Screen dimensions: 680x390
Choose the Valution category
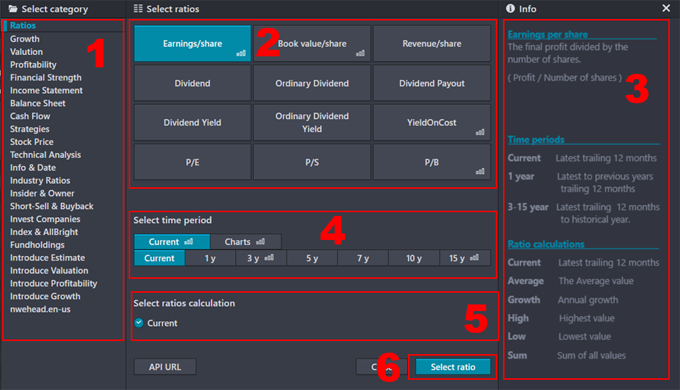pyautogui.click(x=26, y=52)
